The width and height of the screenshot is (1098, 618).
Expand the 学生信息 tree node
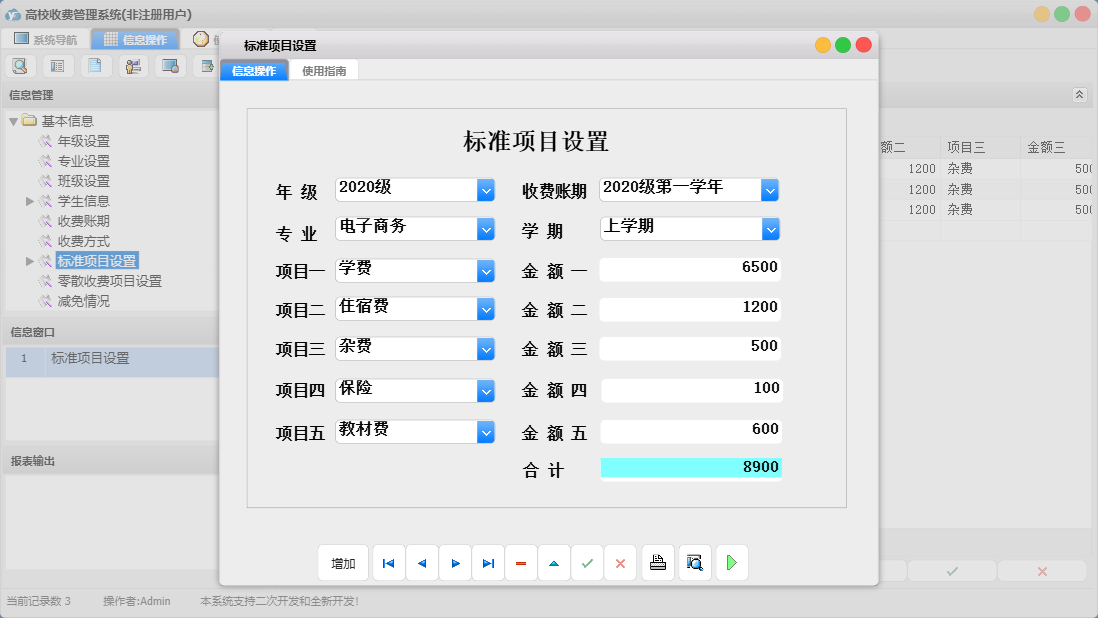click(31, 201)
